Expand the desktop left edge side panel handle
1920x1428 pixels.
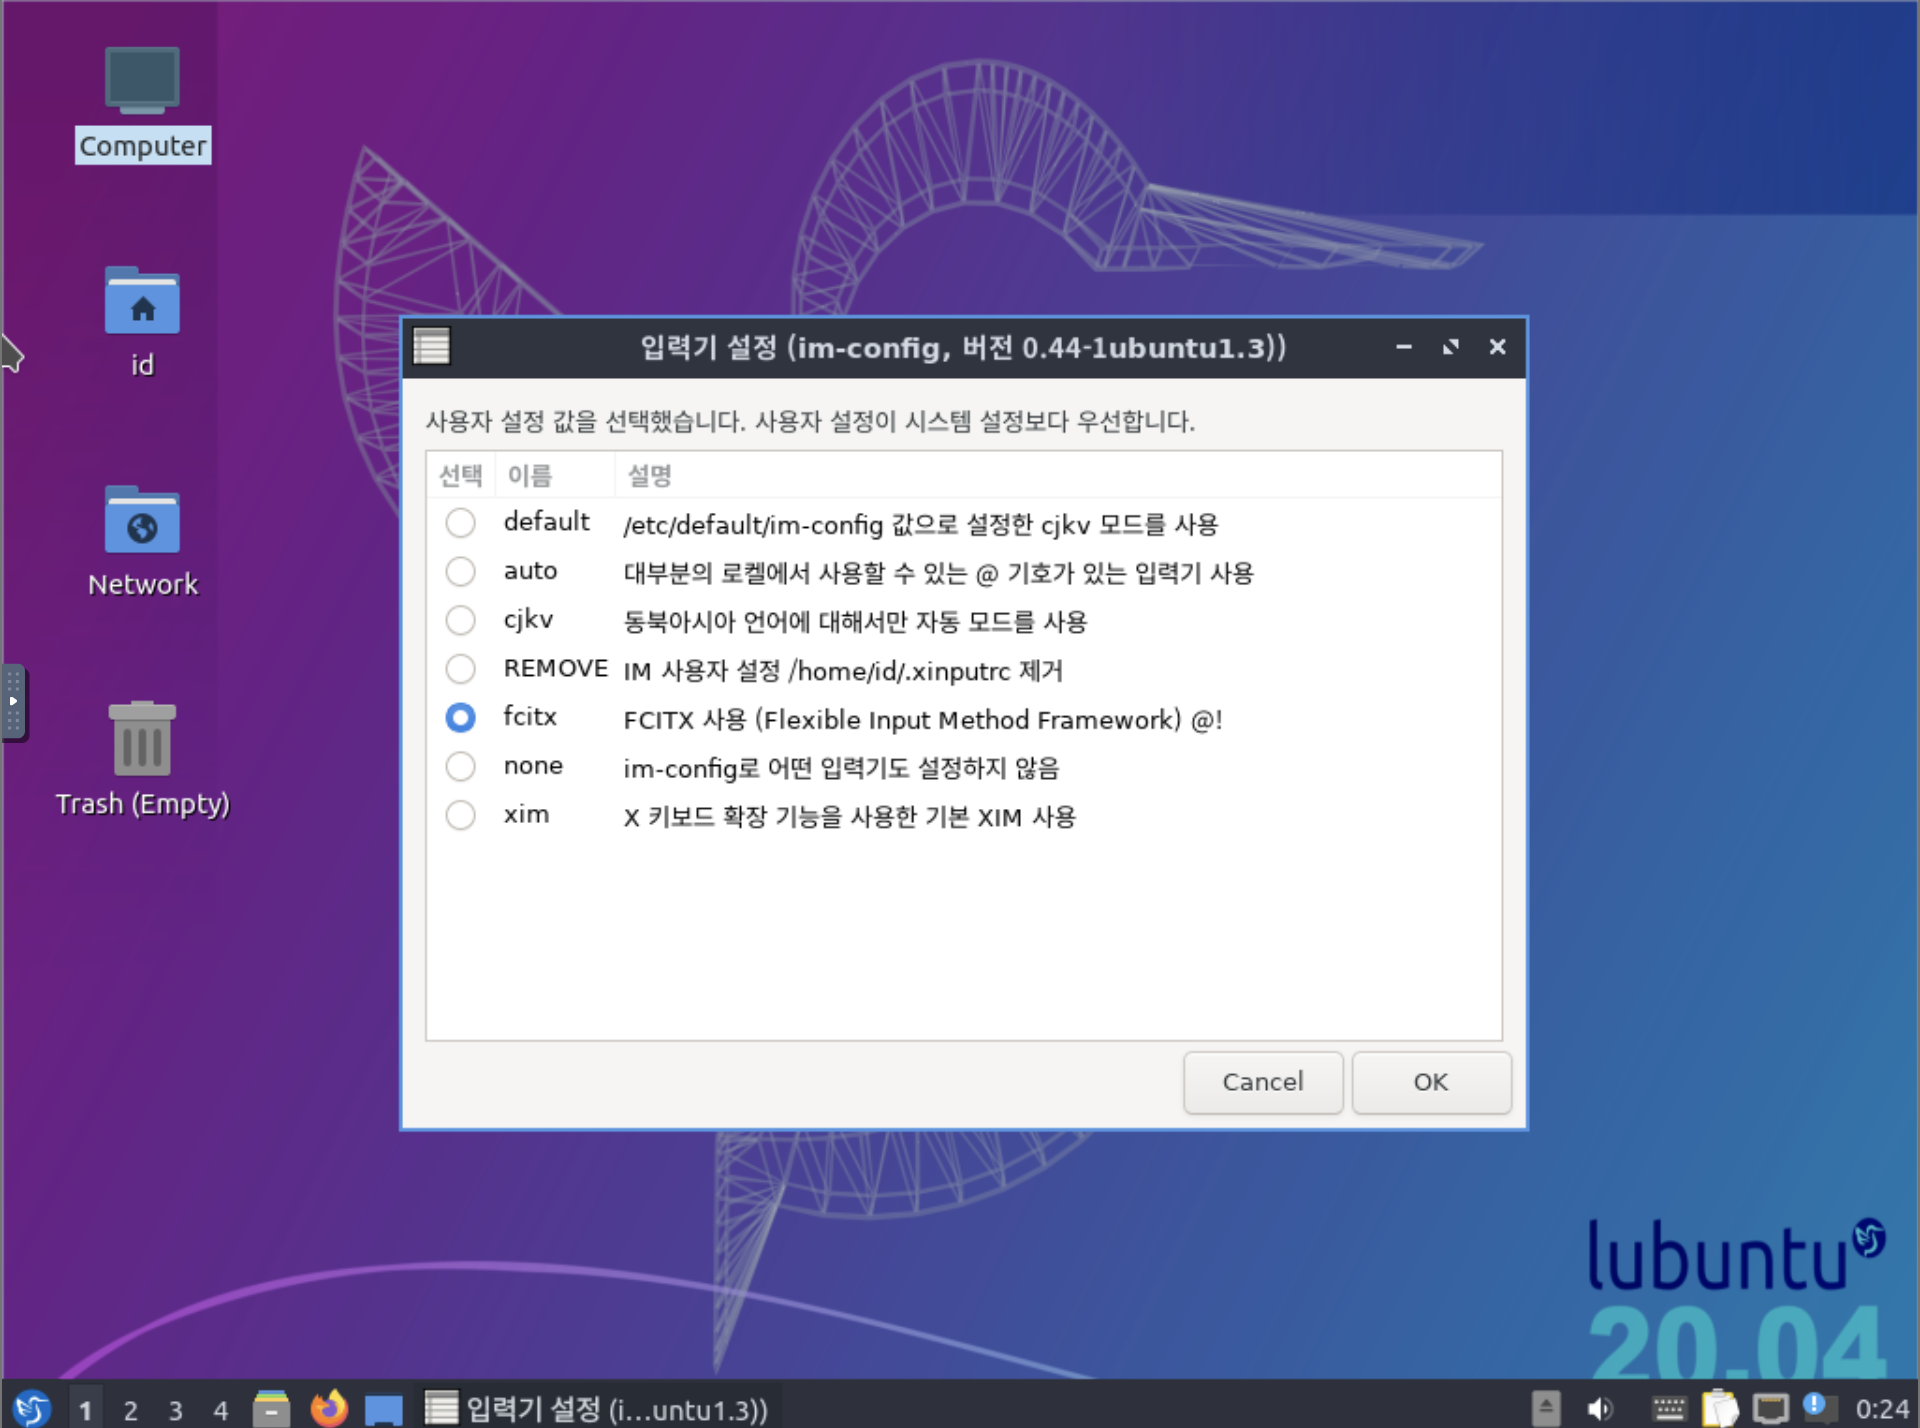click(x=13, y=702)
